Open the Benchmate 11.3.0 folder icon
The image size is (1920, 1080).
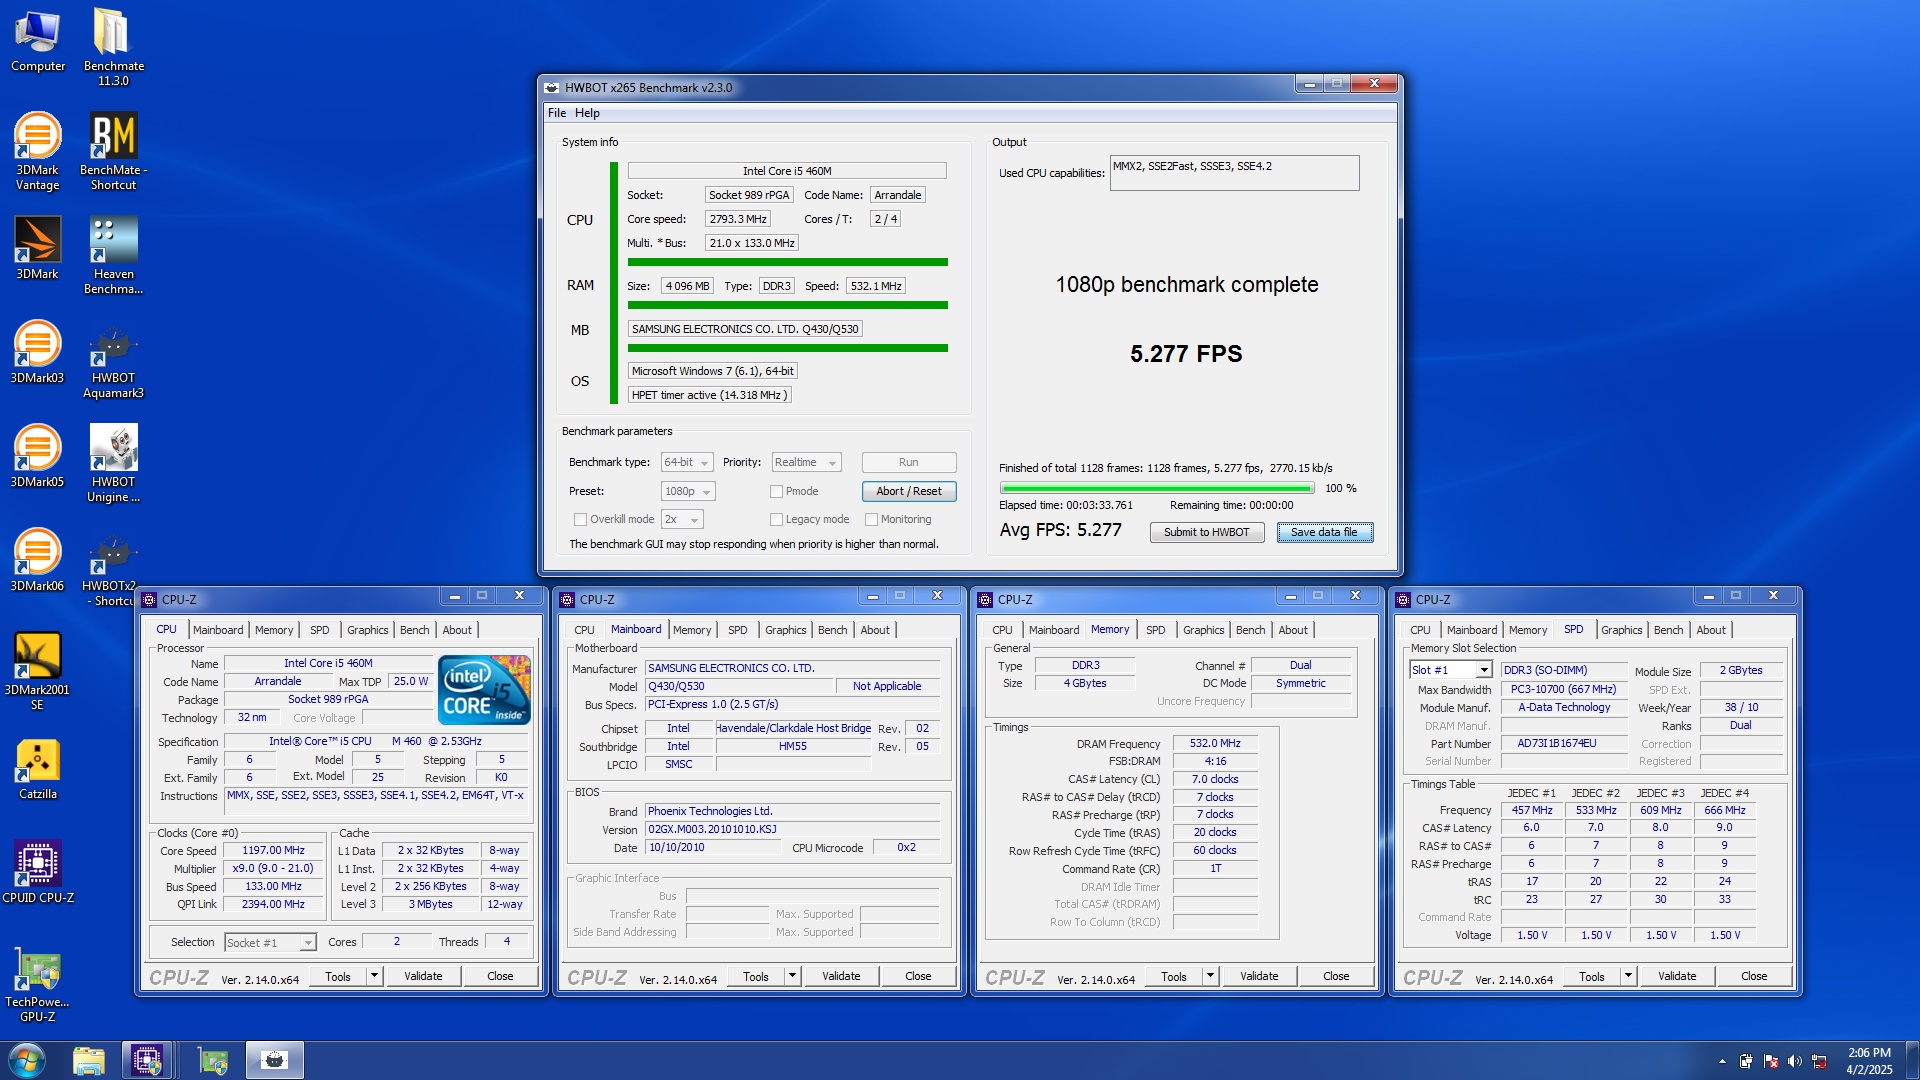(113, 47)
